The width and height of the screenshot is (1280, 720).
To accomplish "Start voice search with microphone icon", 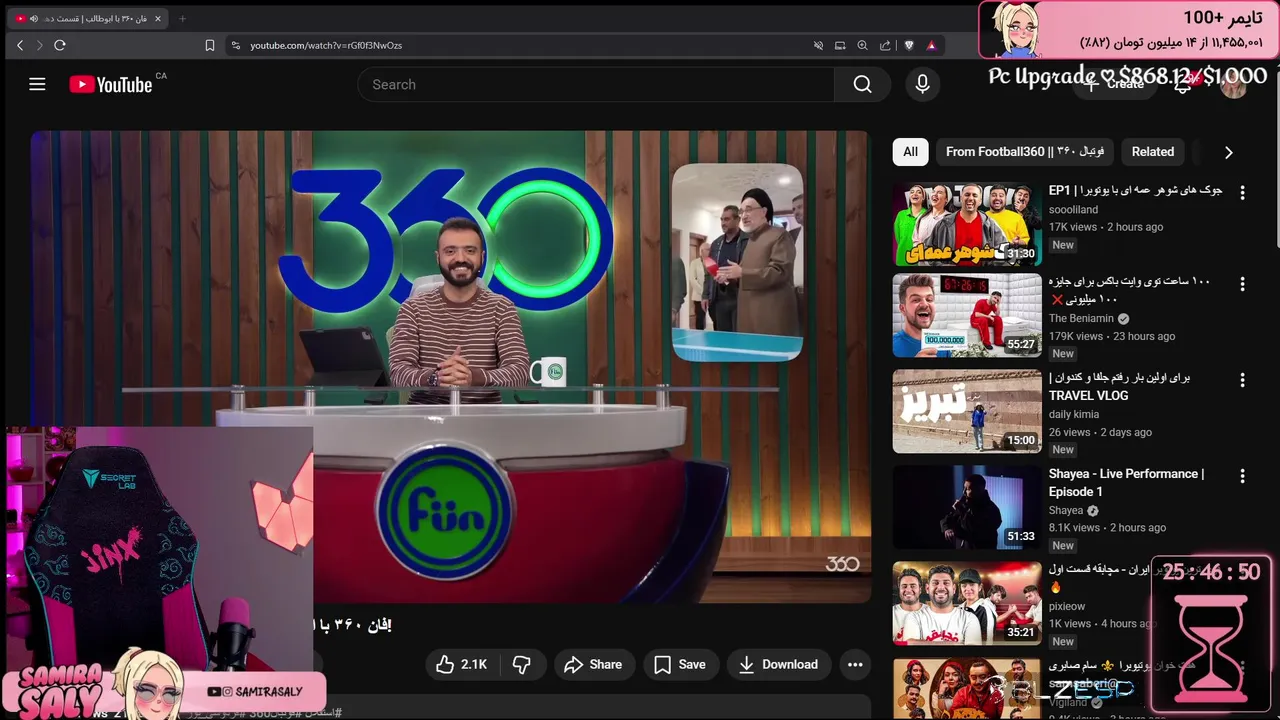I will pyautogui.click(x=922, y=85).
